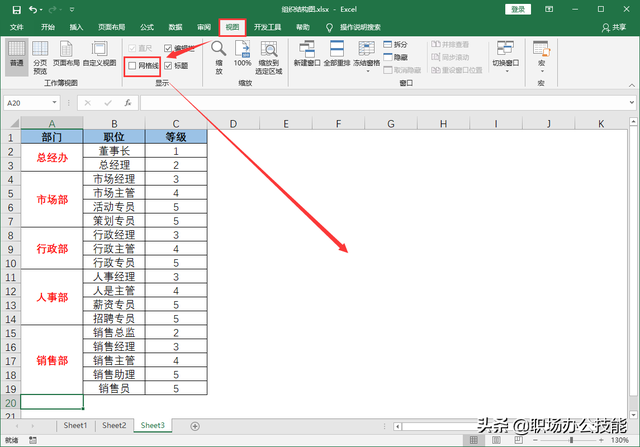This screenshot has height=447, width=640.
Task: Click the zoom out minus button
Action: tap(535, 440)
